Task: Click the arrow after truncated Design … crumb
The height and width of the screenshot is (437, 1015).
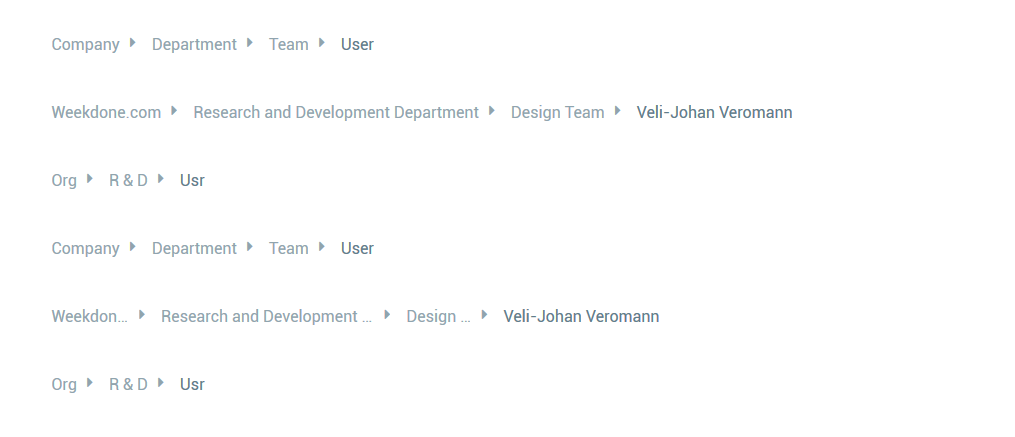Action: click(x=484, y=315)
